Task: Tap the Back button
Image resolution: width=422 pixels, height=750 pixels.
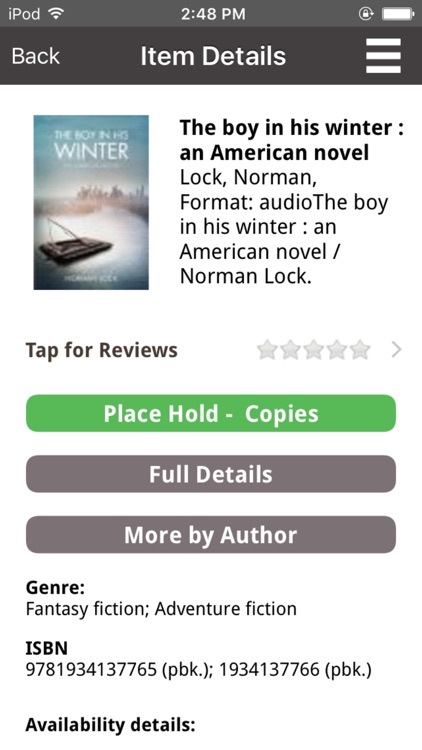Action: [35, 56]
